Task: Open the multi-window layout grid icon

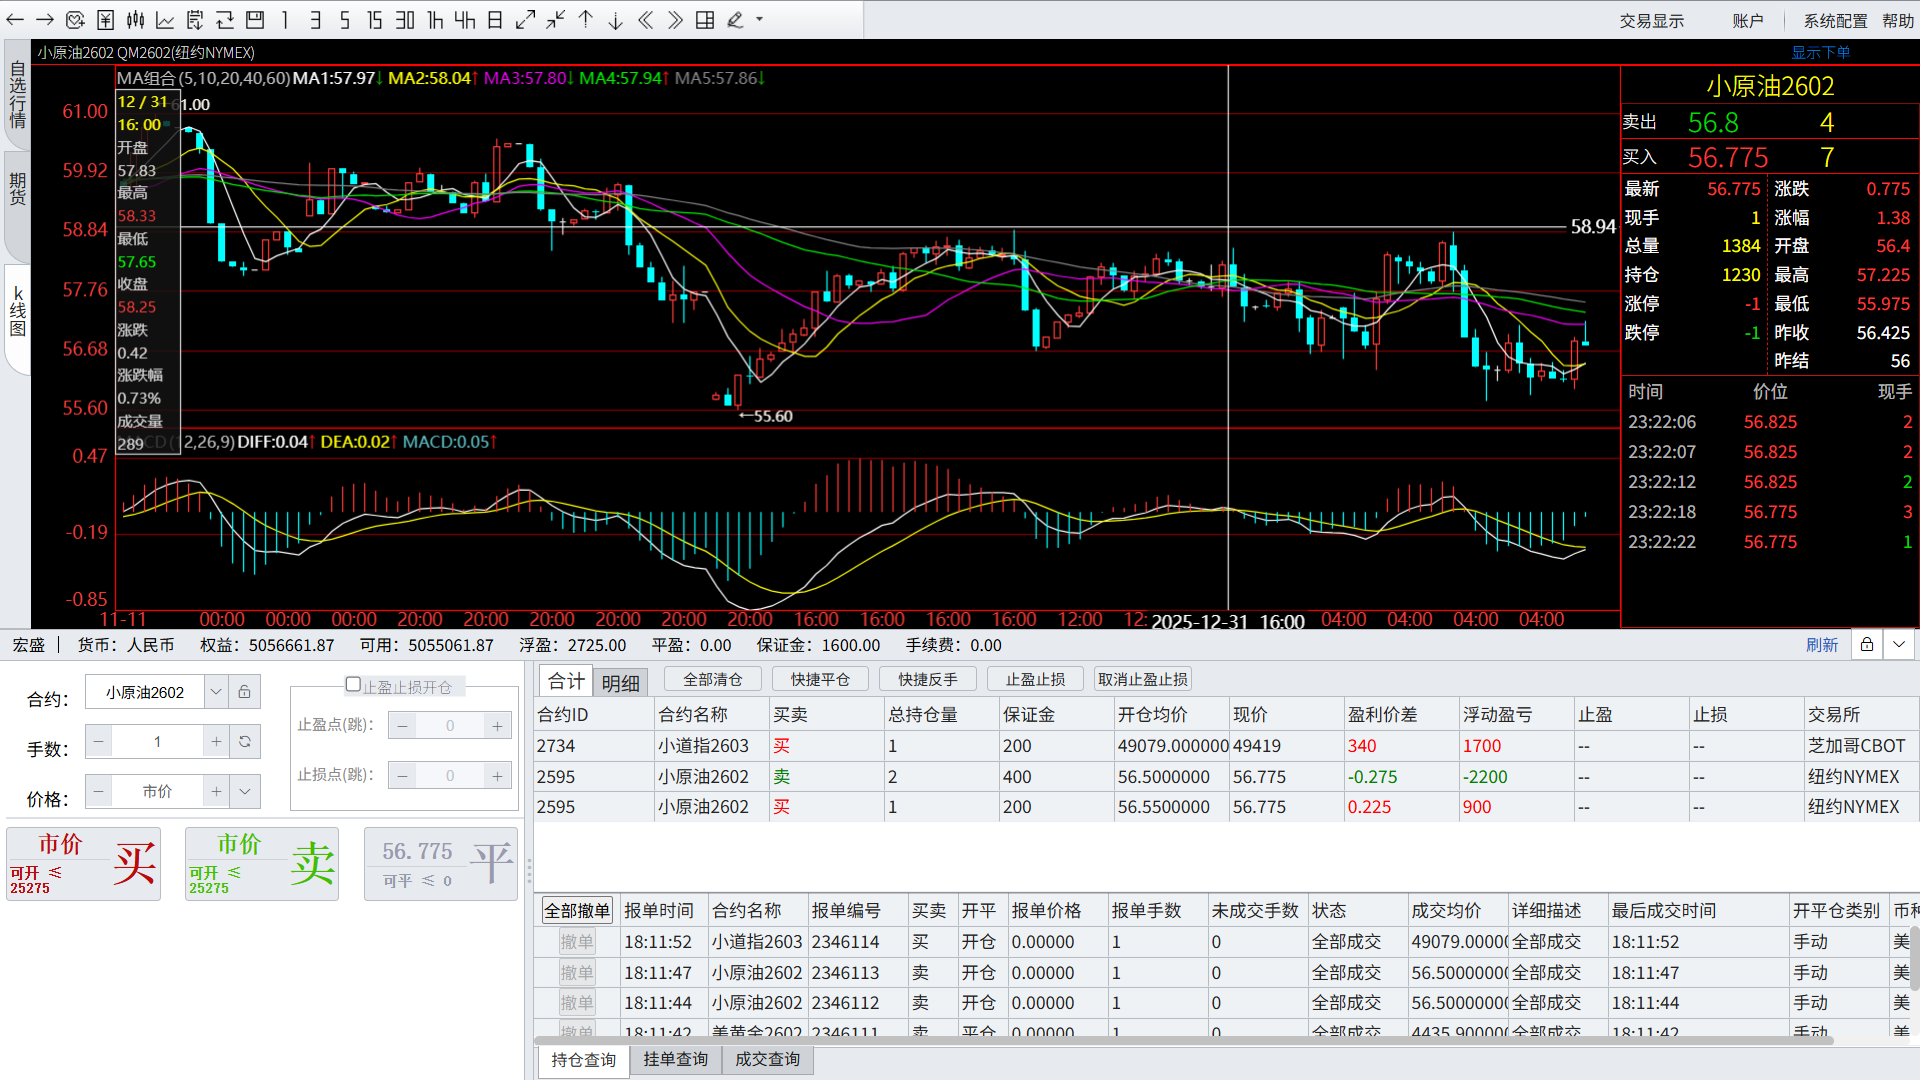Action: pyautogui.click(x=705, y=20)
